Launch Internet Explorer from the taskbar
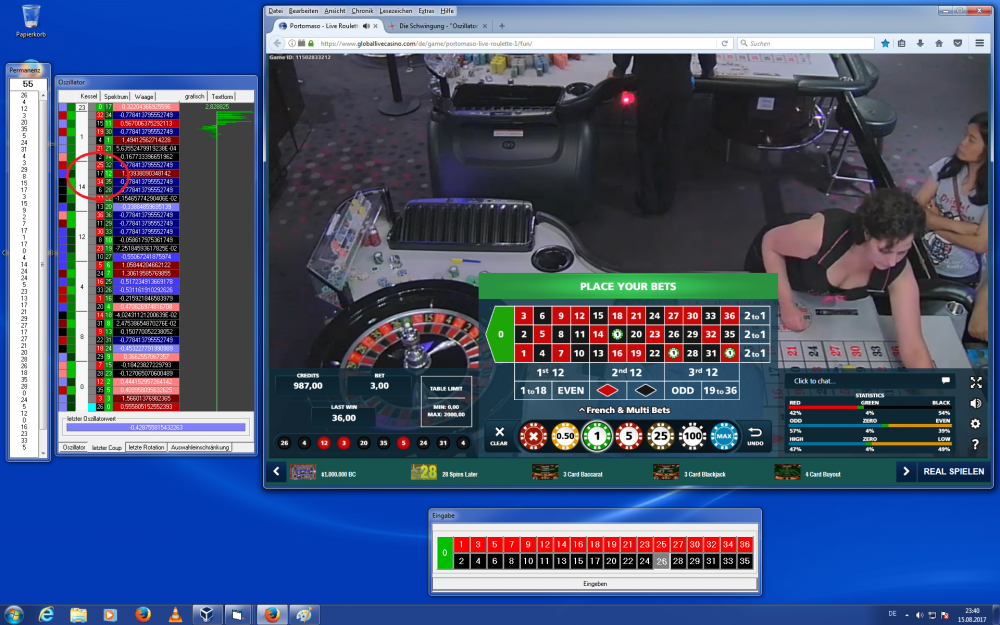Image resolution: width=1000 pixels, height=625 pixels. click(x=46, y=614)
